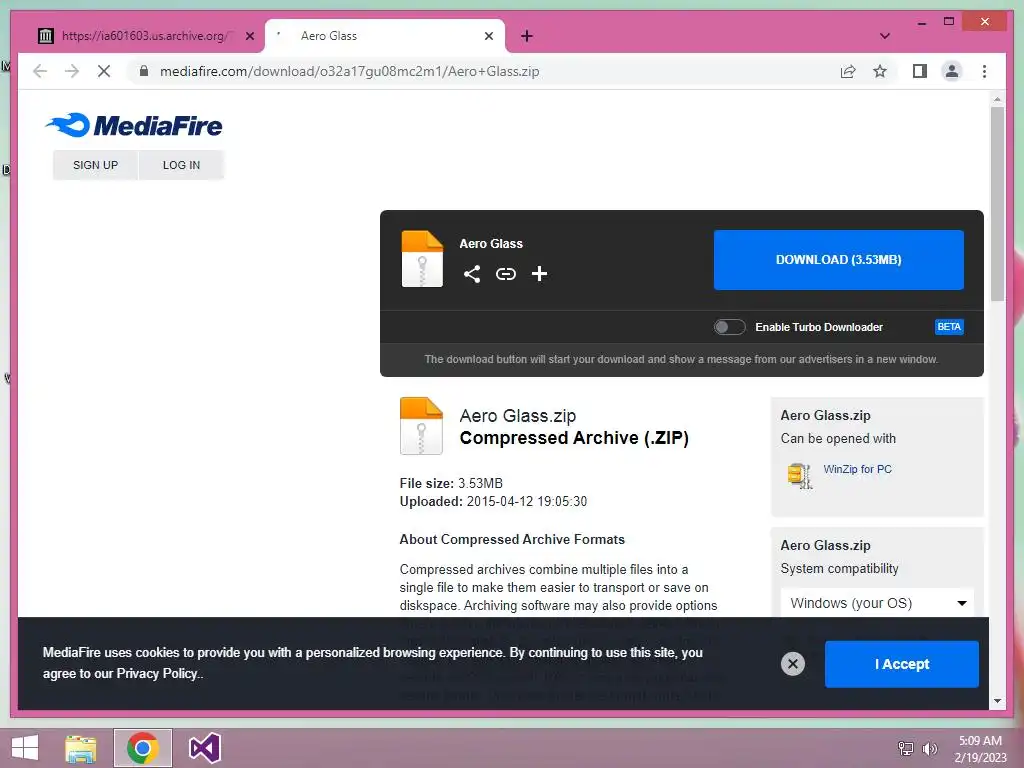Click the scrollbar up arrow

(x=997, y=99)
